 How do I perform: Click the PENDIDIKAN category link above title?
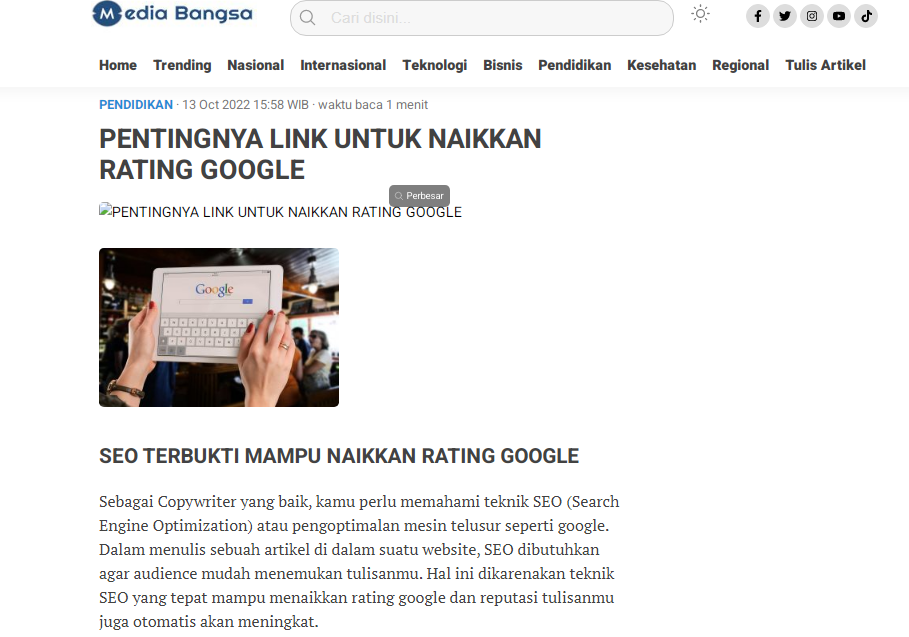(136, 104)
